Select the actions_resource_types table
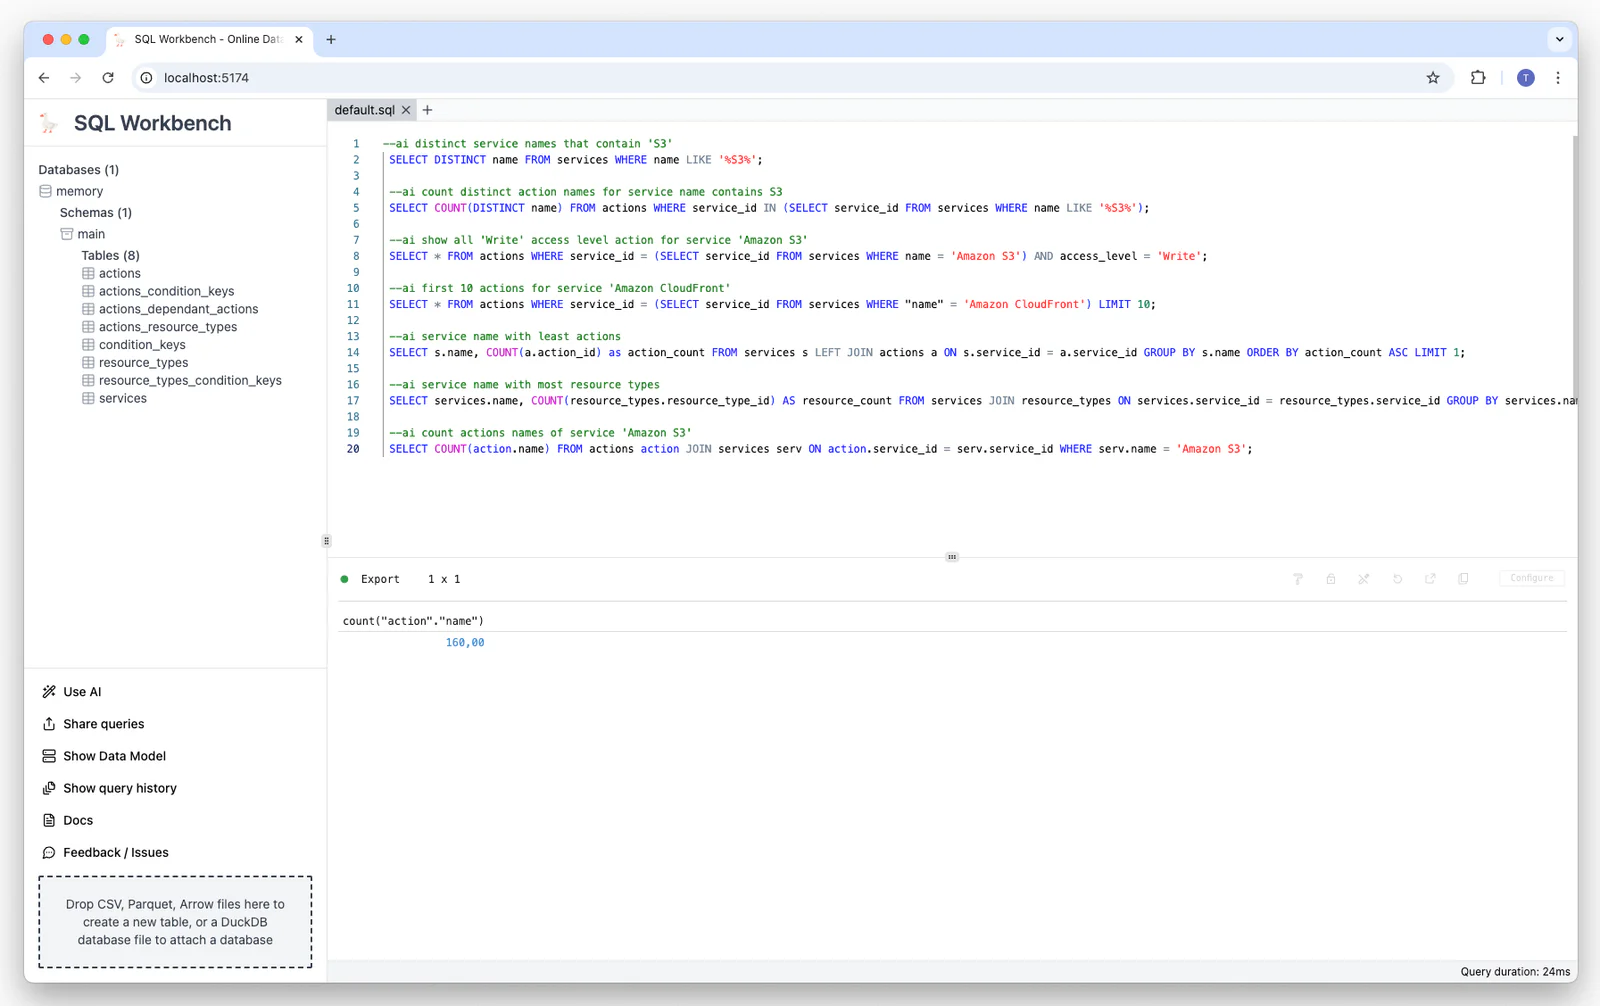 tap(168, 327)
